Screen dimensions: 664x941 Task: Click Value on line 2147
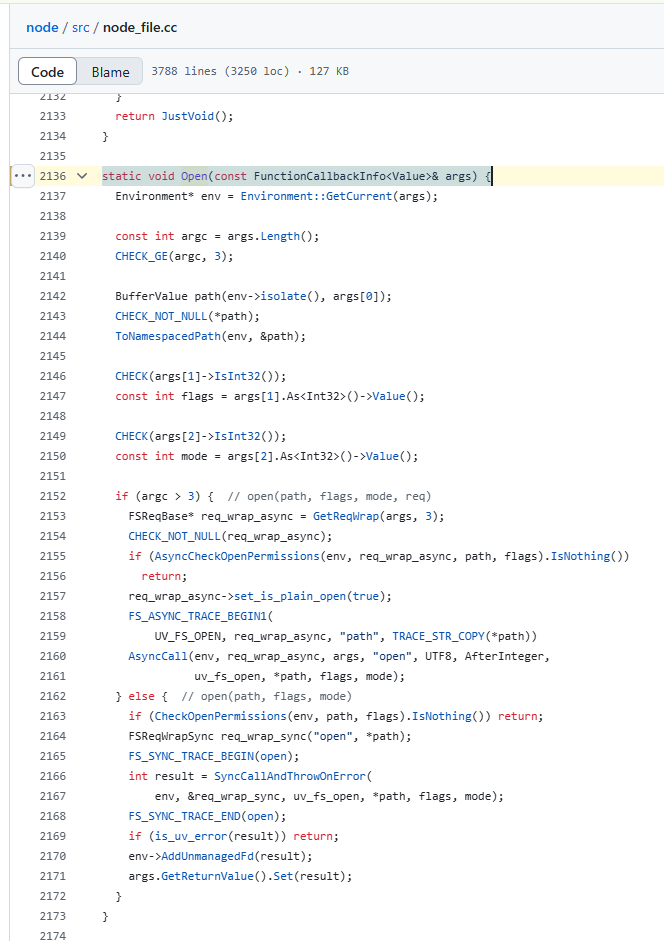click(389, 396)
